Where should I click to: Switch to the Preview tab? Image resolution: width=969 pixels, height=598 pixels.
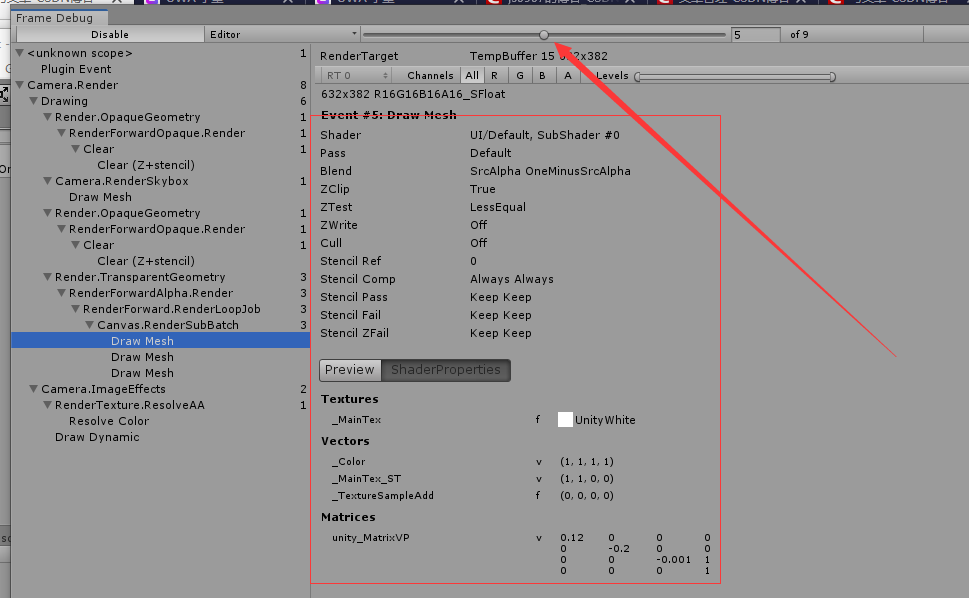tap(350, 369)
